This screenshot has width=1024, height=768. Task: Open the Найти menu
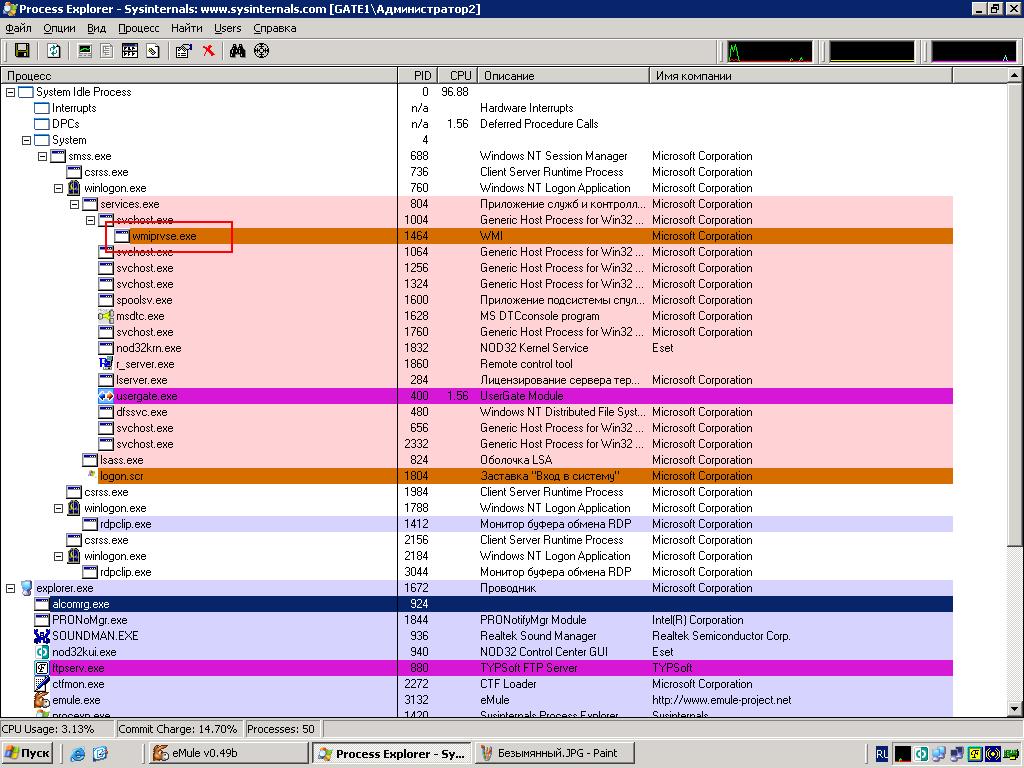coord(187,28)
